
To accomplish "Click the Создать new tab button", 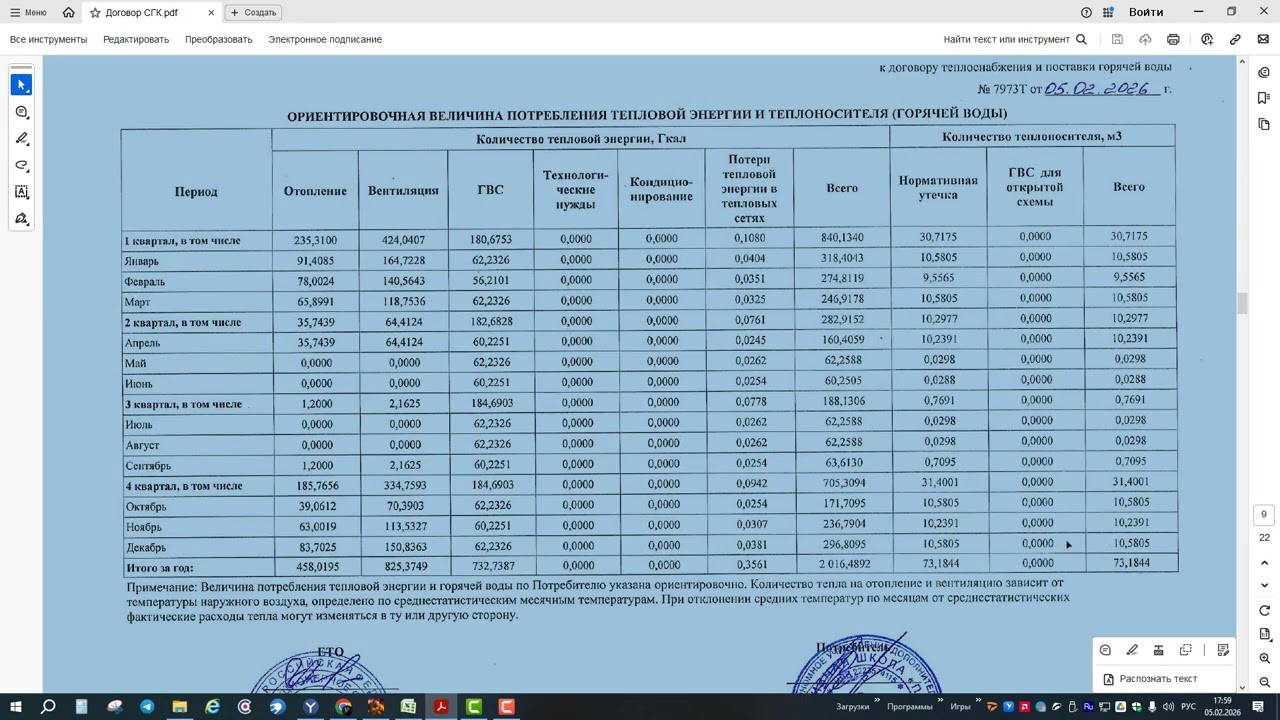I will point(254,12).
